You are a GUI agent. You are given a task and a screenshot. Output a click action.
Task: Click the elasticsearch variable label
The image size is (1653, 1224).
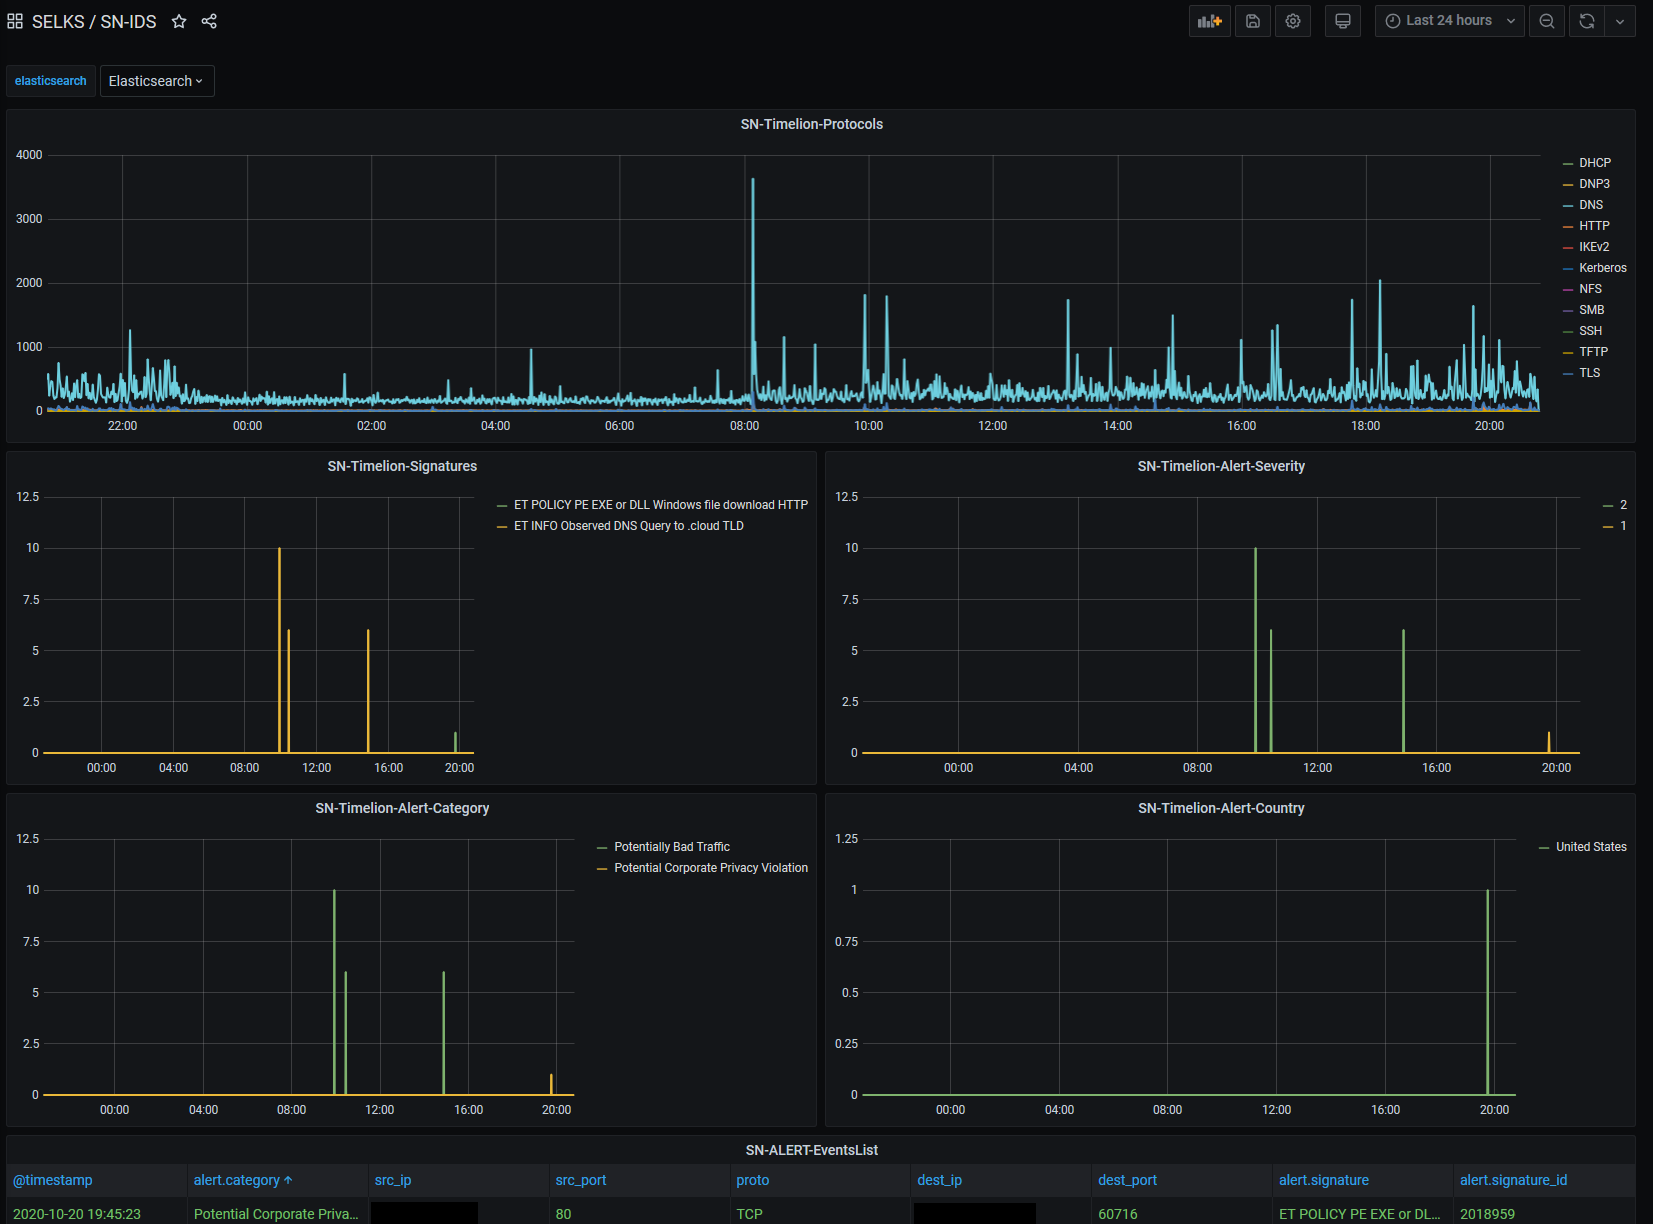click(x=51, y=81)
